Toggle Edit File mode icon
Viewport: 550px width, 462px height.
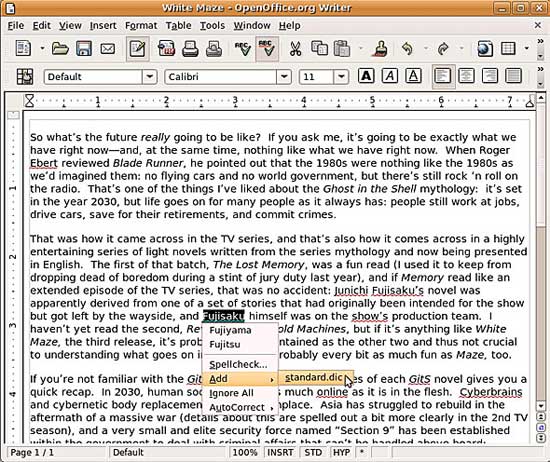point(138,48)
